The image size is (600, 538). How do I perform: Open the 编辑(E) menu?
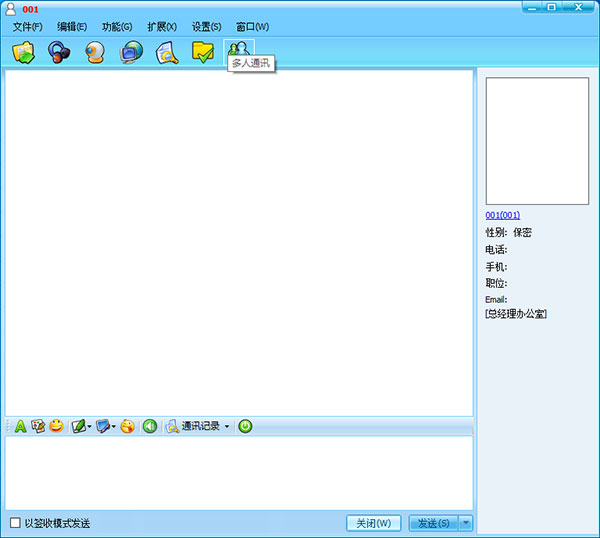tap(72, 27)
